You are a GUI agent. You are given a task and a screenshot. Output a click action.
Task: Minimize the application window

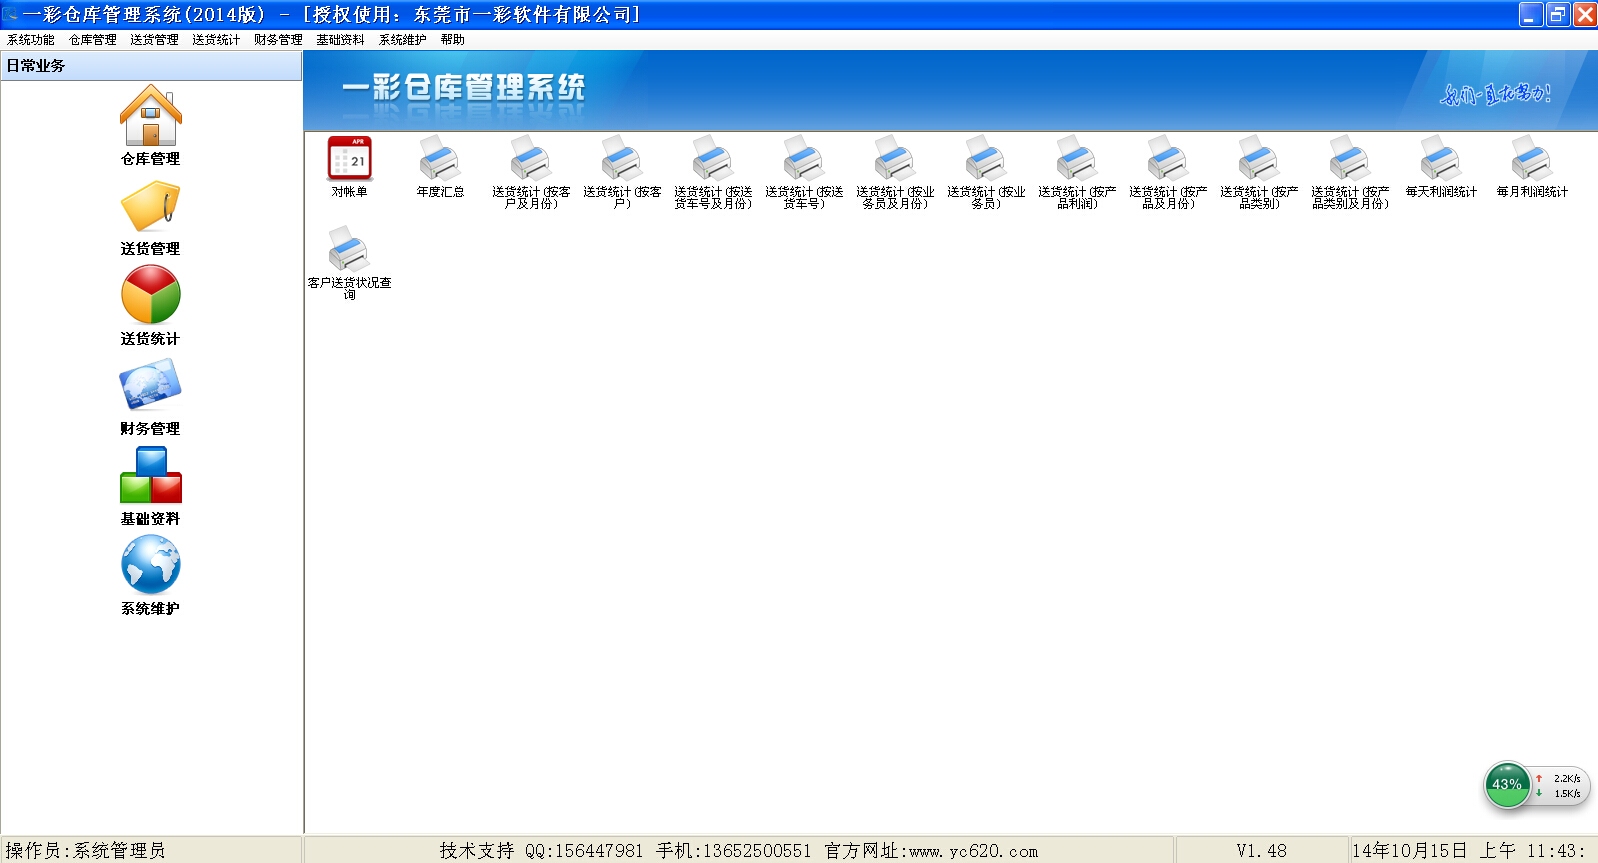click(x=1531, y=14)
